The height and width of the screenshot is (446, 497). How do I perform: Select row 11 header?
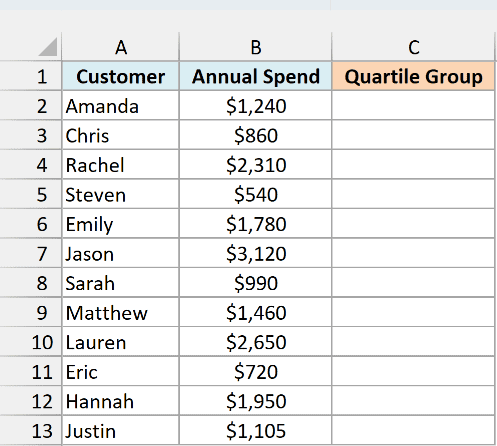point(31,371)
